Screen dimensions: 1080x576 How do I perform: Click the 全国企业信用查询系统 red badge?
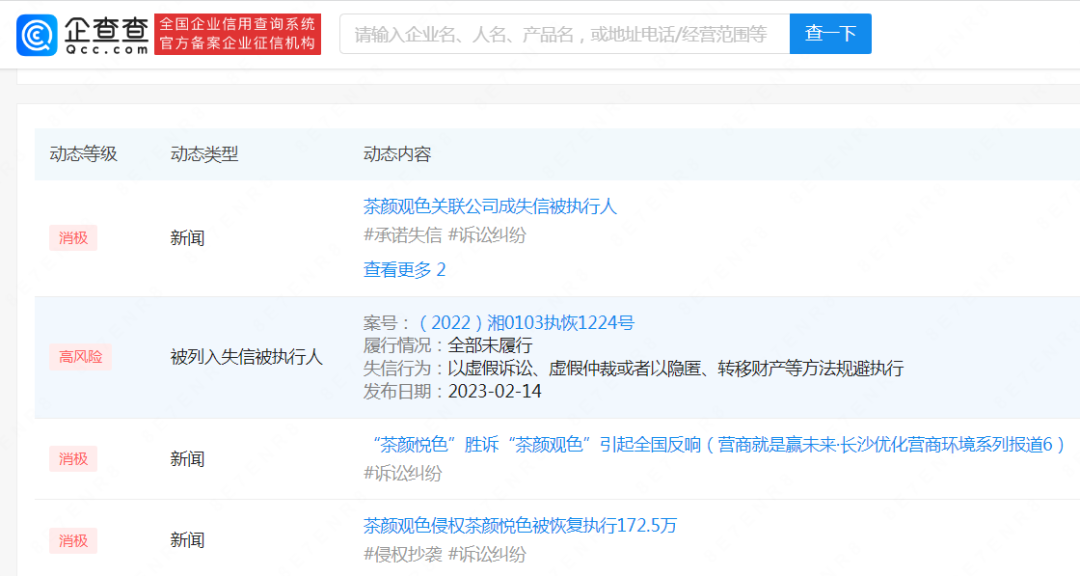tap(237, 22)
